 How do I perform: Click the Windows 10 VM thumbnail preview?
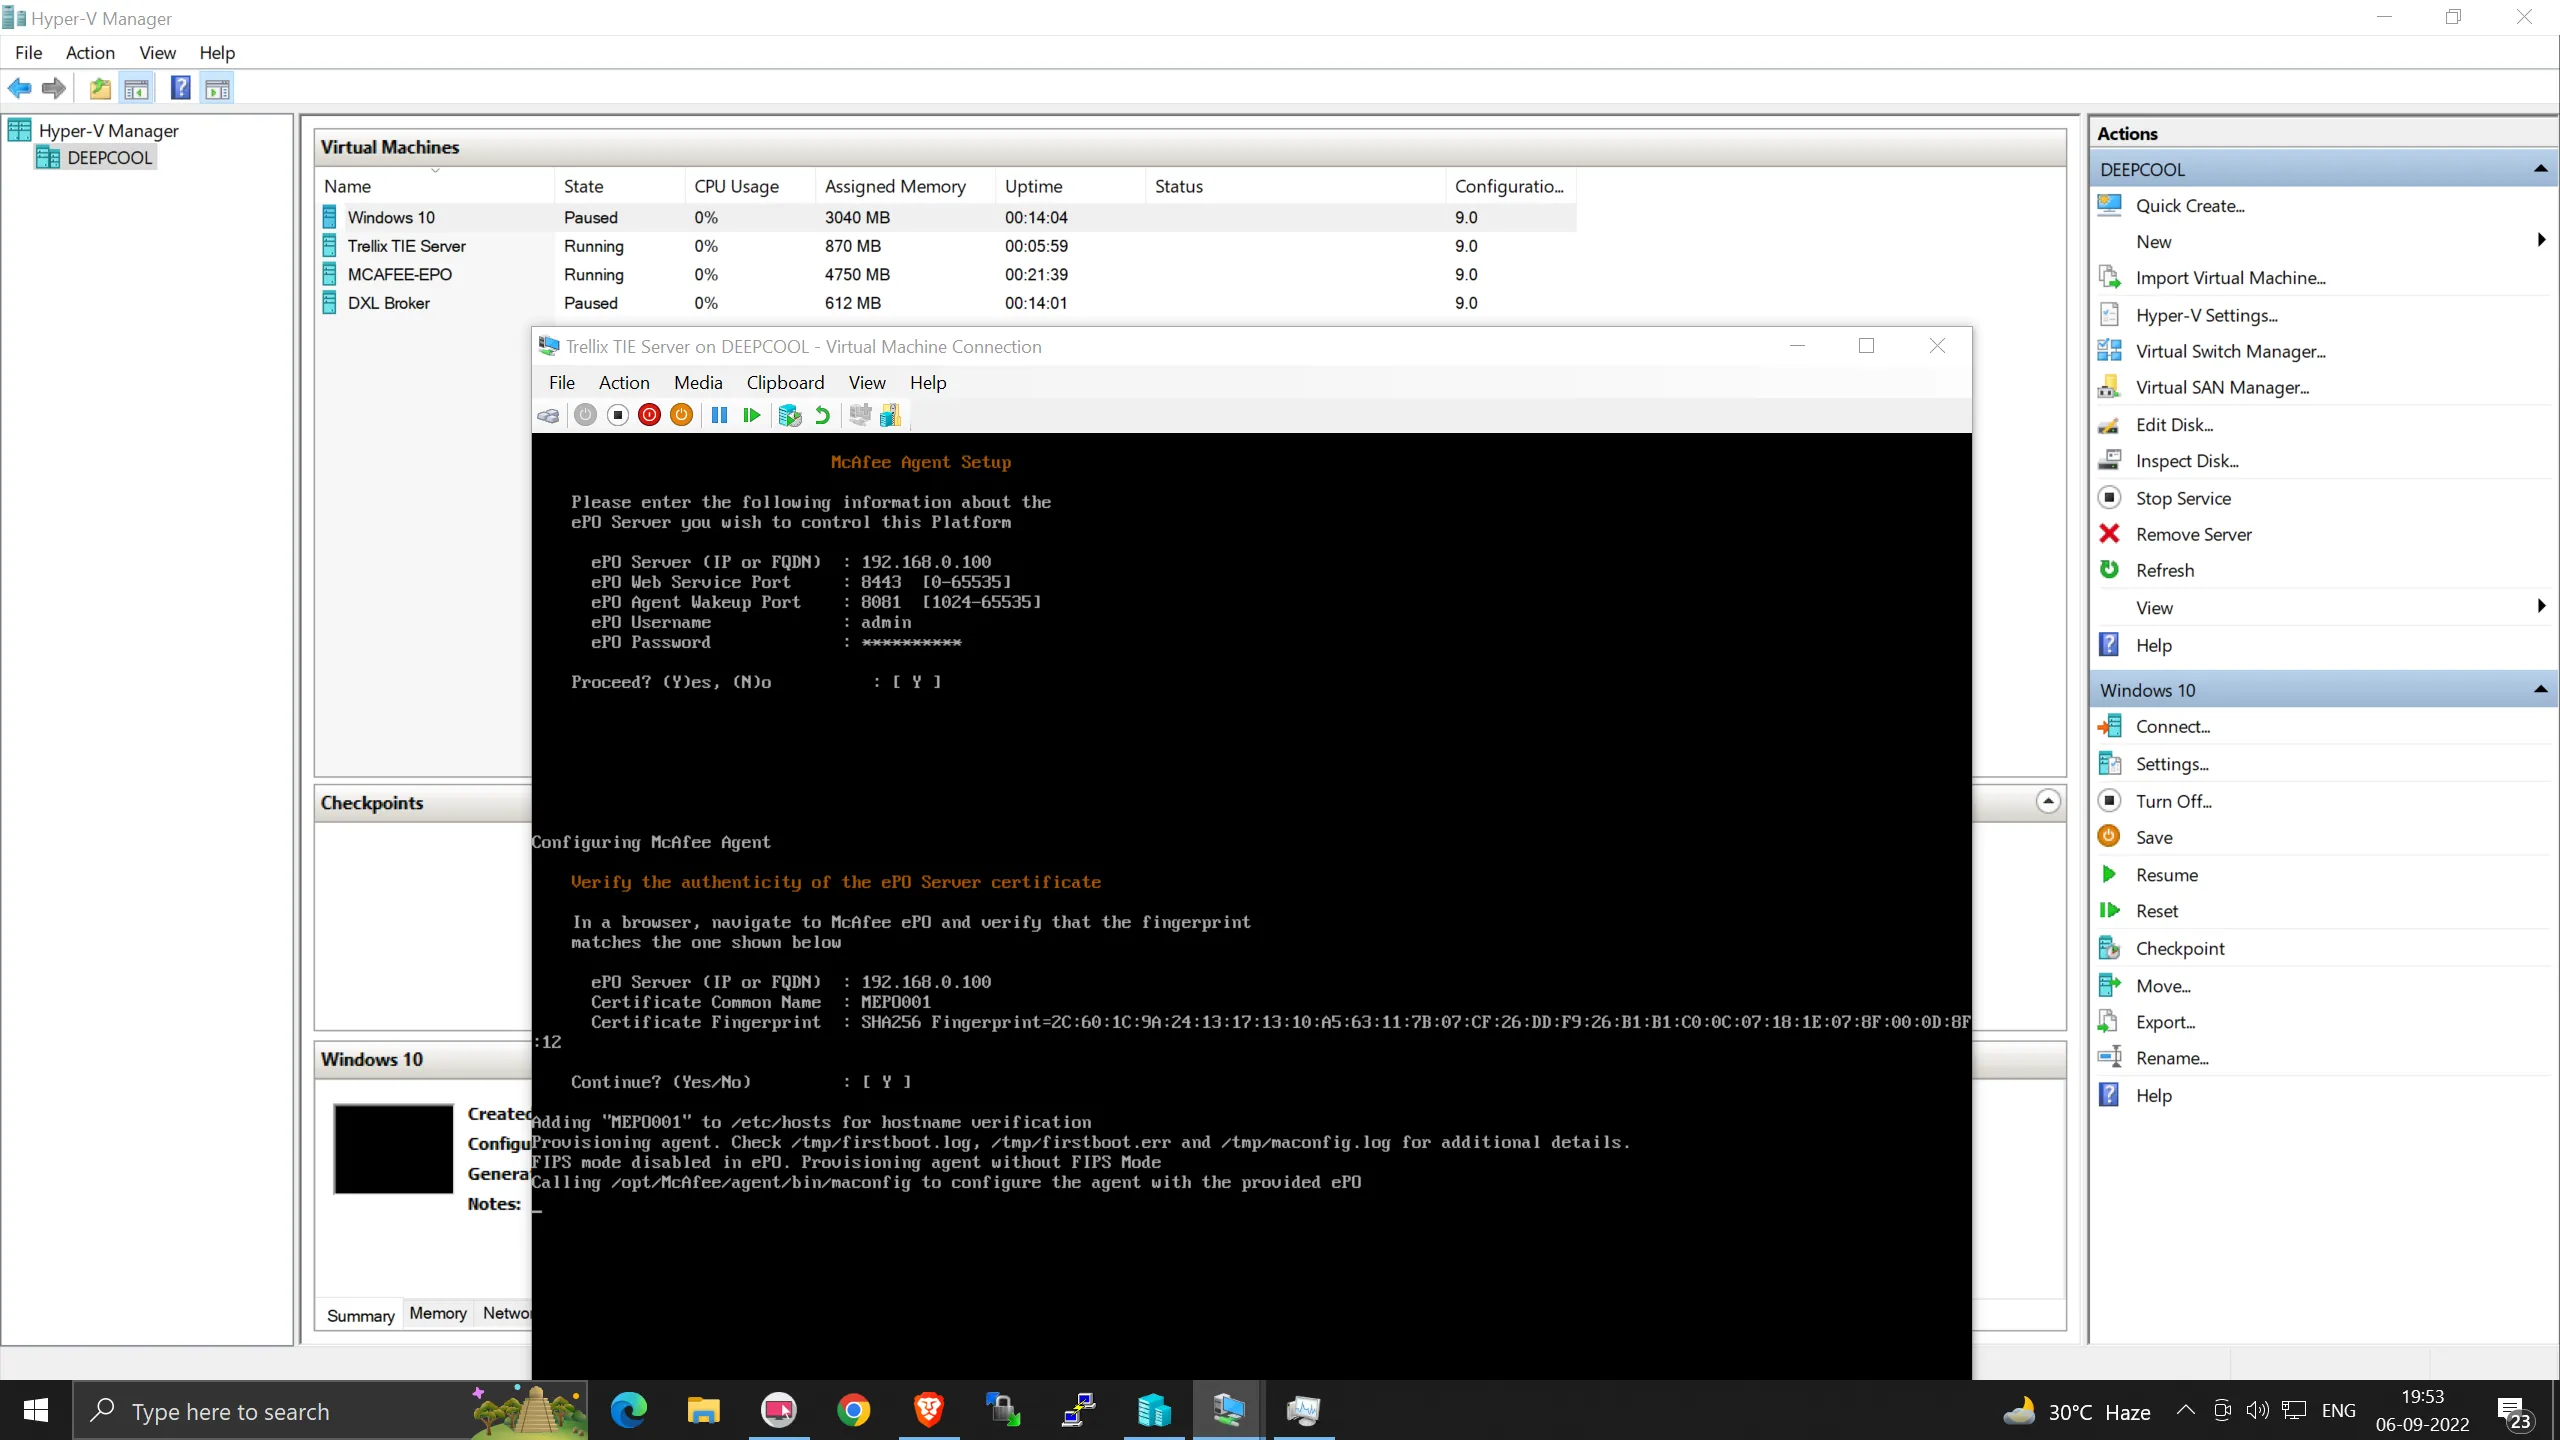coord(393,1148)
